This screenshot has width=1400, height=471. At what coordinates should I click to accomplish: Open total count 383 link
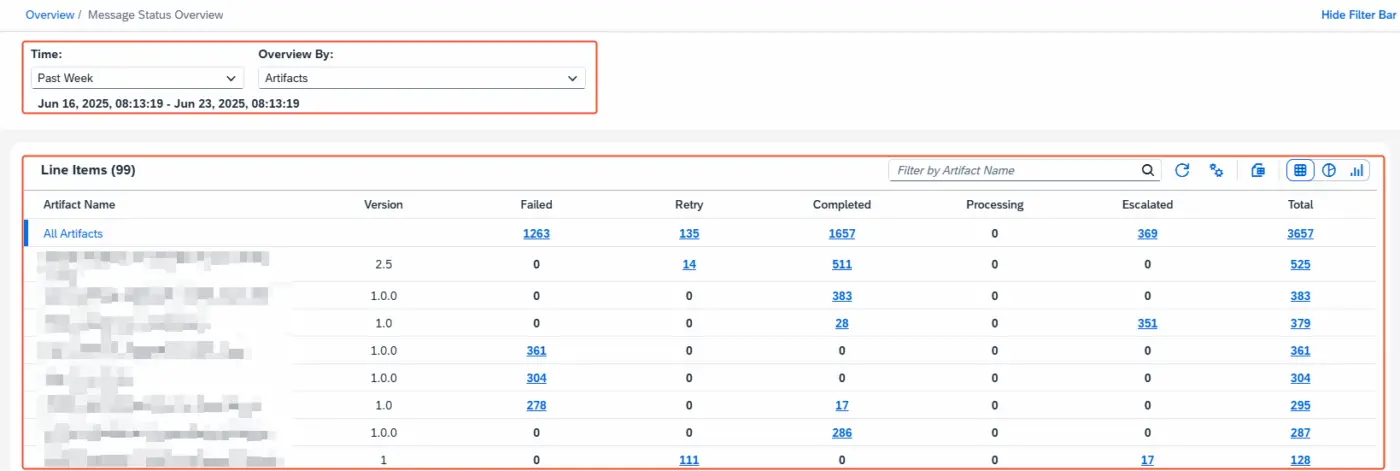[1300, 296]
